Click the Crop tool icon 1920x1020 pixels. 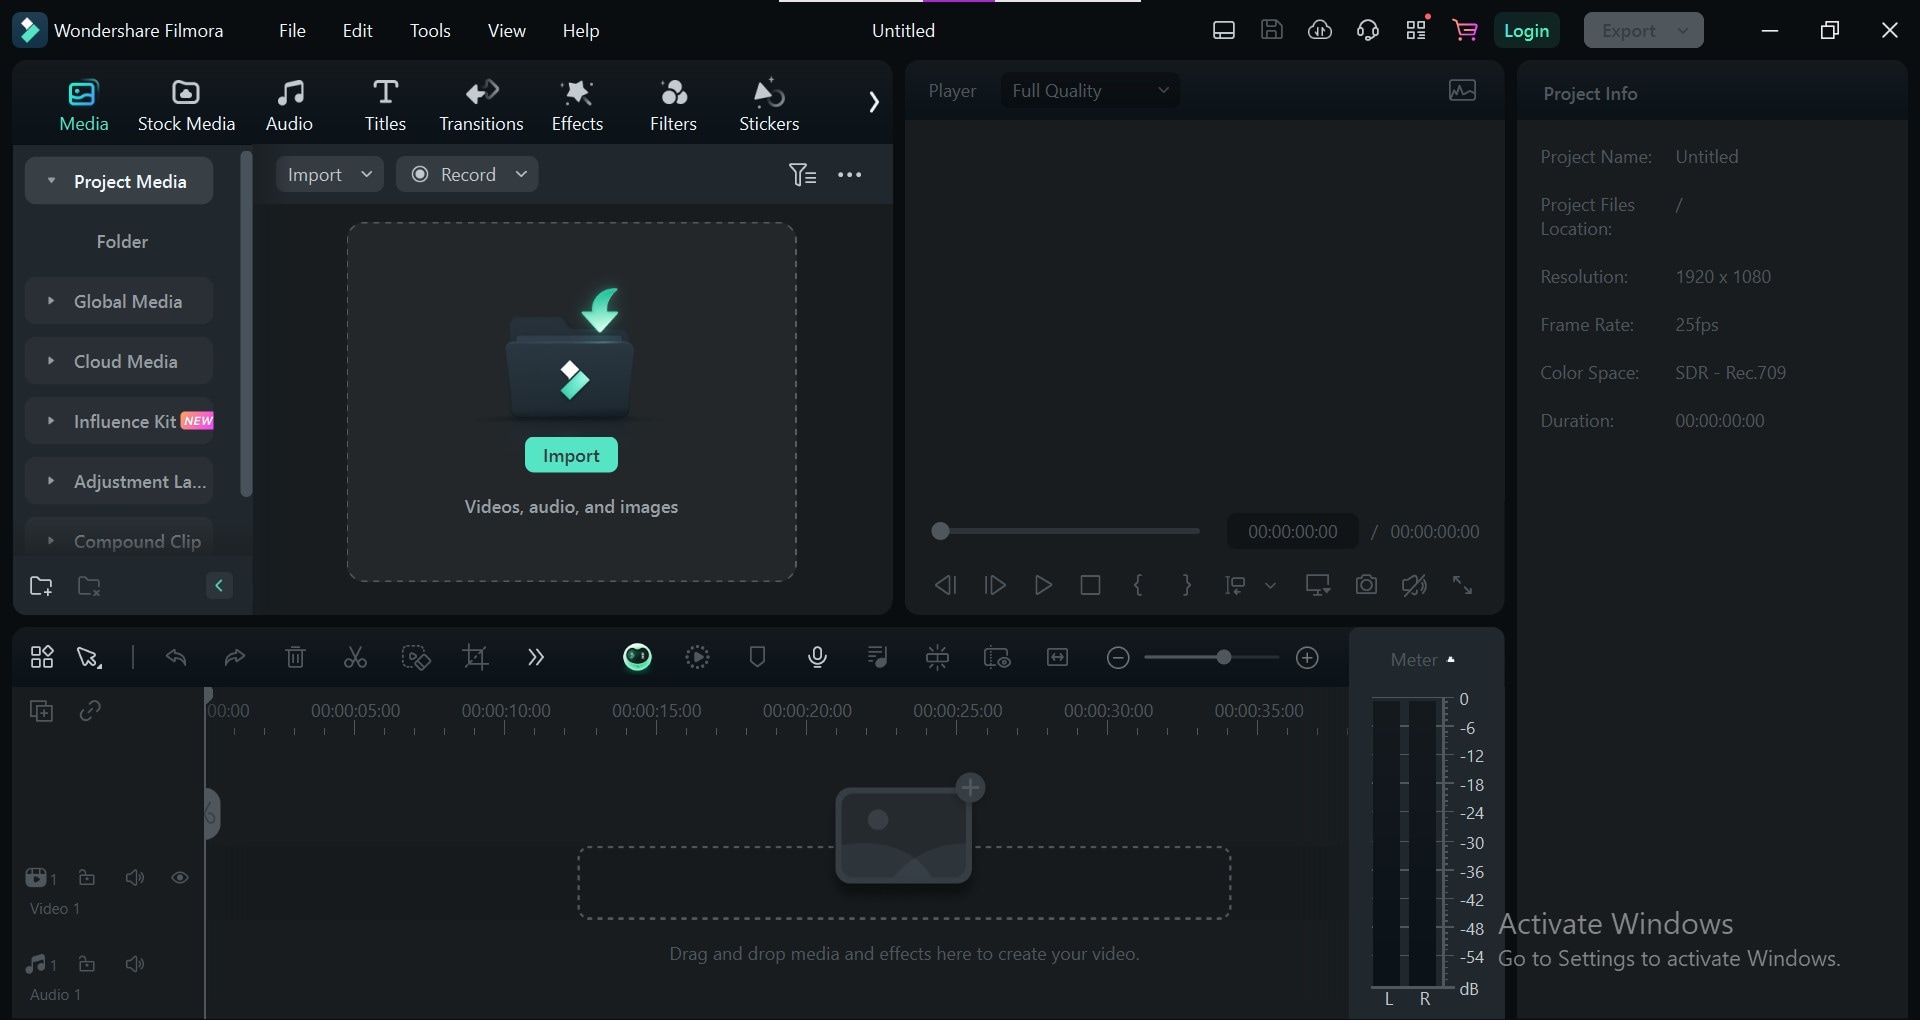point(475,657)
